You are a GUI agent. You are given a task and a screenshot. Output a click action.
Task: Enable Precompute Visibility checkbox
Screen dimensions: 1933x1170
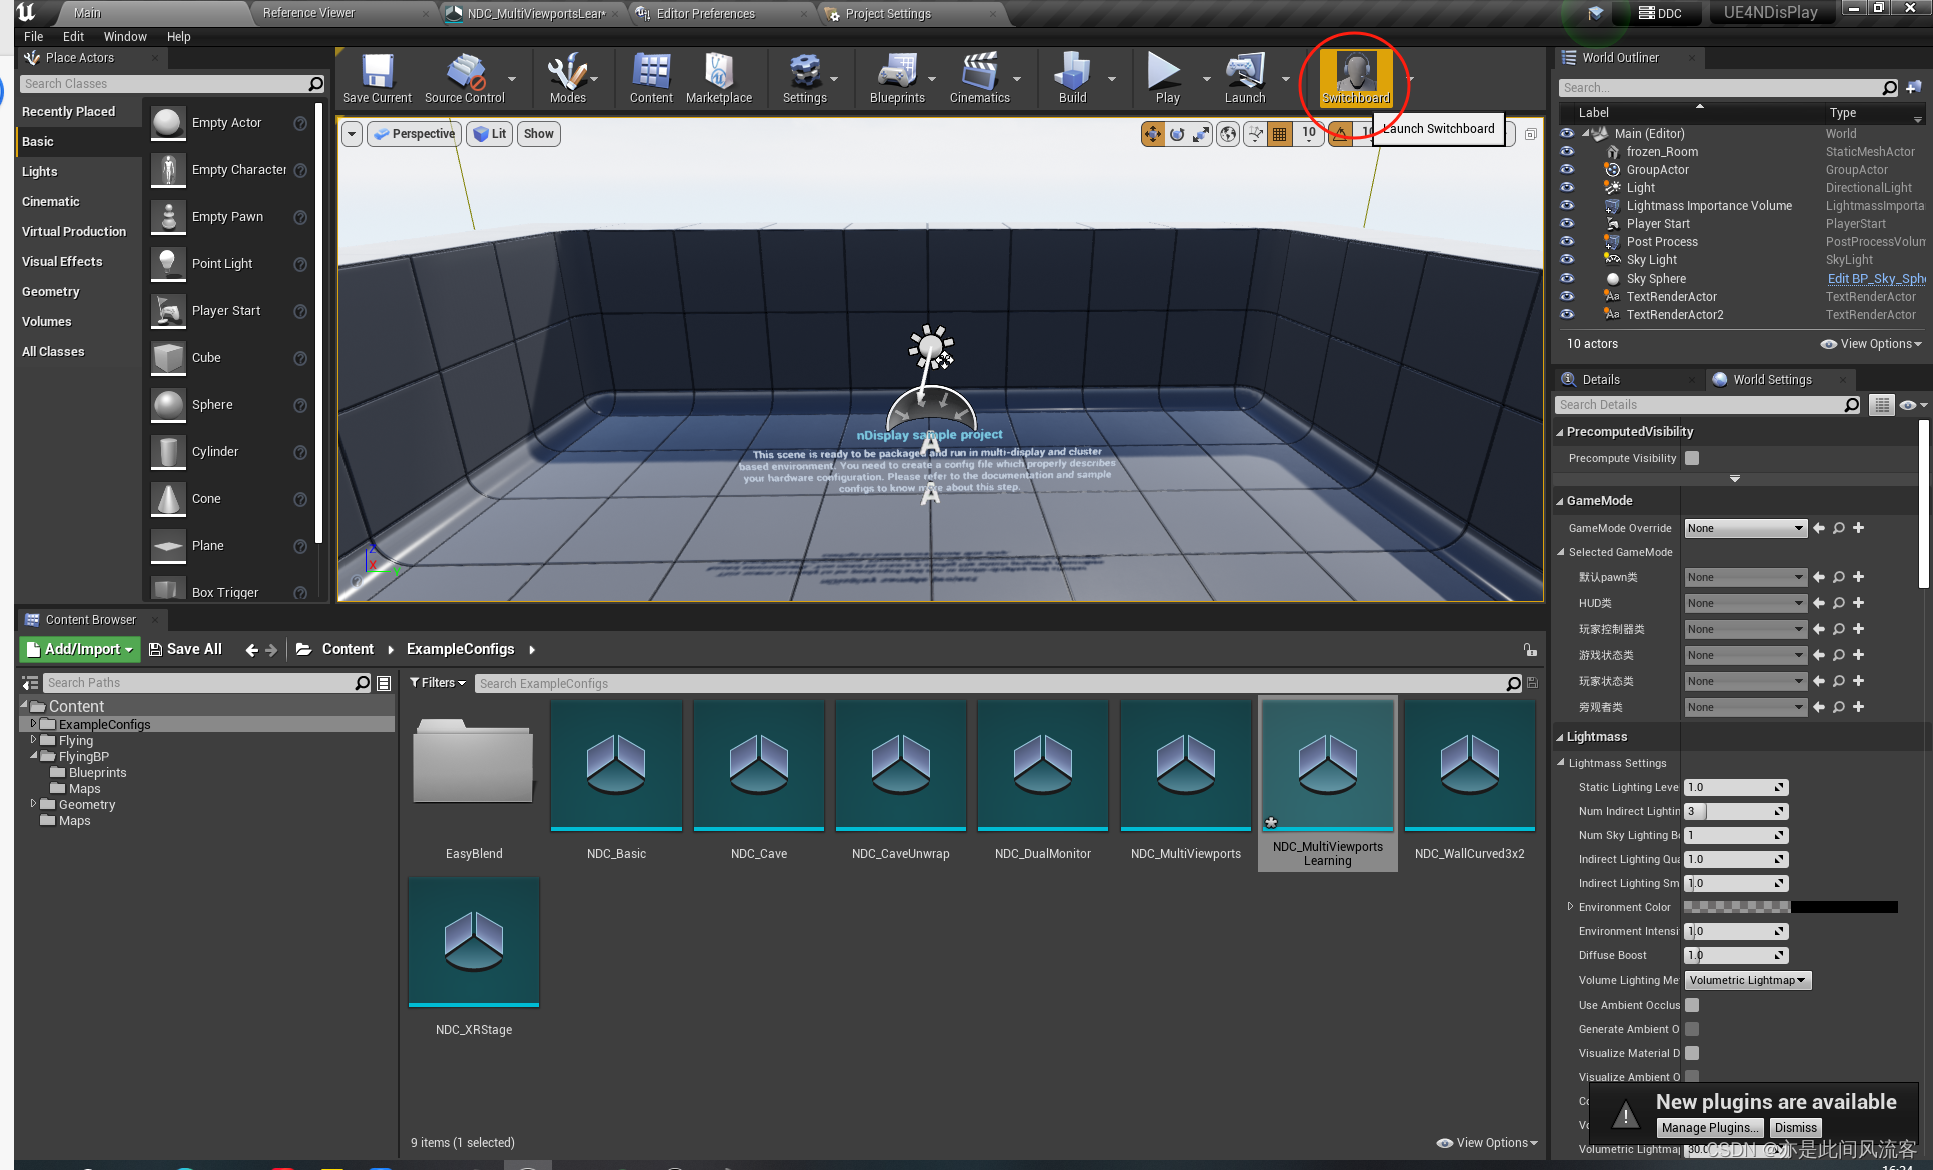[x=1692, y=458]
